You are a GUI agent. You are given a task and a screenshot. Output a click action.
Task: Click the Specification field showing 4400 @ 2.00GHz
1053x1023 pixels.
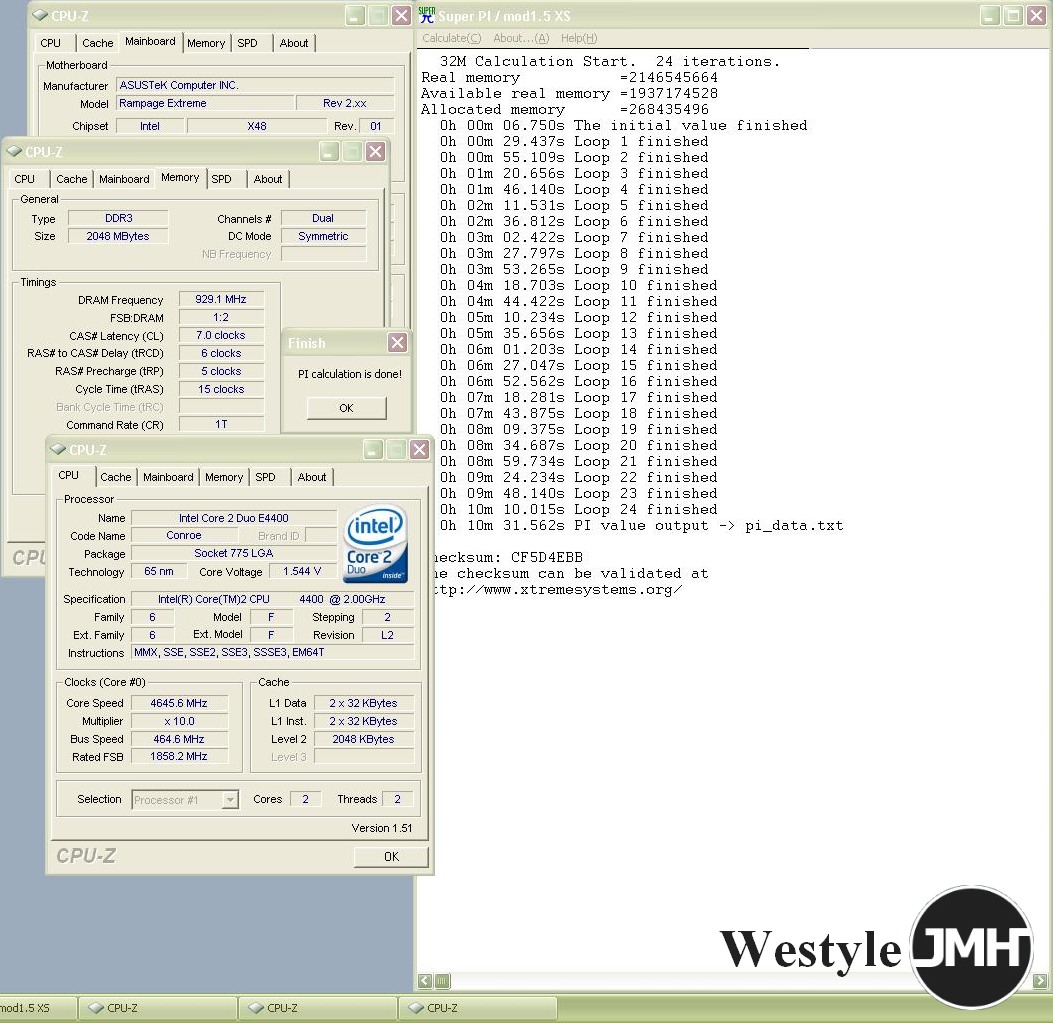[x=273, y=598]
